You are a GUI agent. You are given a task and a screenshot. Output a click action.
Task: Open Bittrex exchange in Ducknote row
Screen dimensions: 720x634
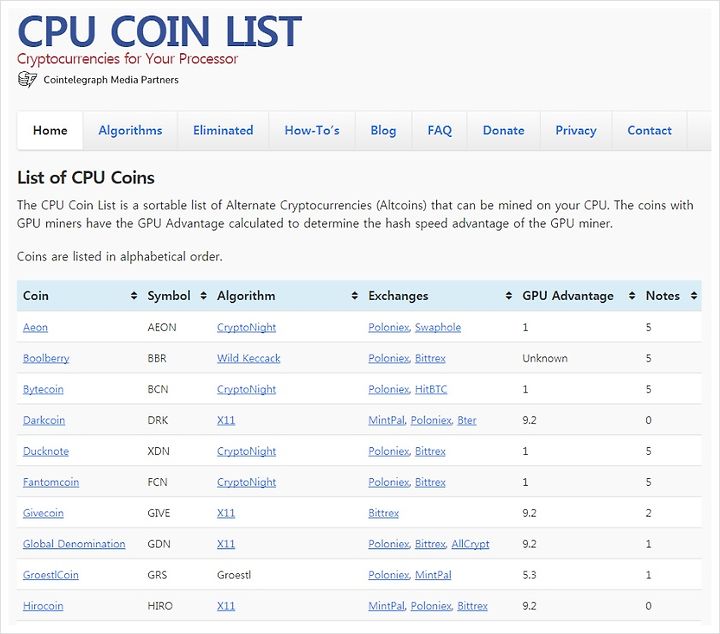(430, 451)
